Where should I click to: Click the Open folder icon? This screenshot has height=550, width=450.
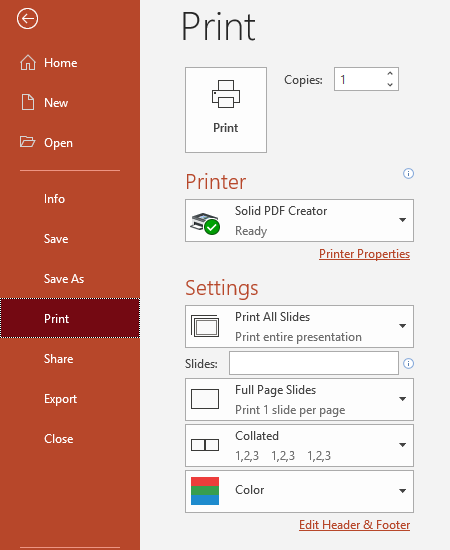click(27, 142)
